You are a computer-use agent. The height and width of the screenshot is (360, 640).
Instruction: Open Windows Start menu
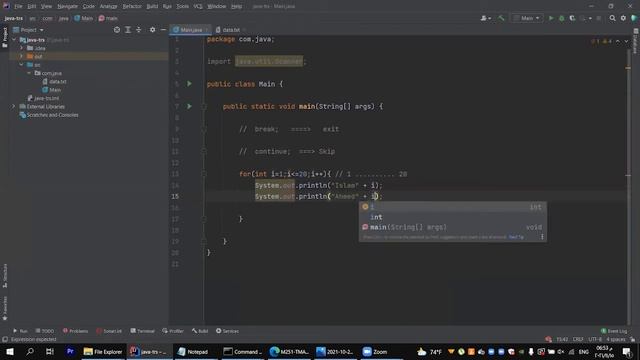coord(10,351)
